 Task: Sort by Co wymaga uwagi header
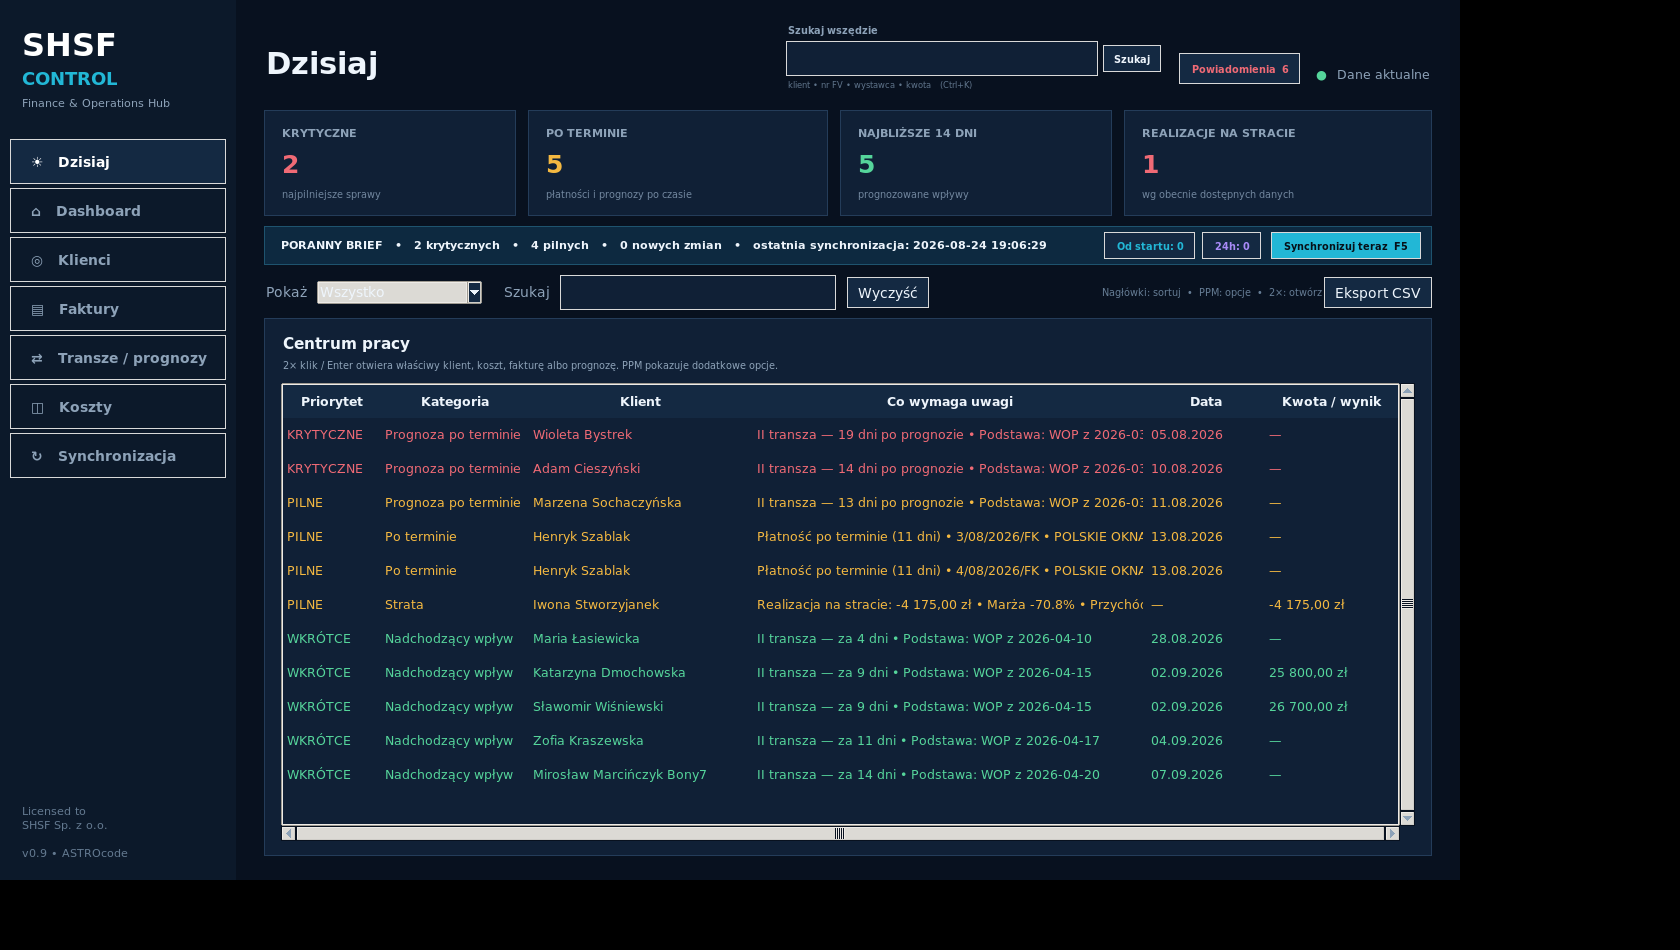950,402
